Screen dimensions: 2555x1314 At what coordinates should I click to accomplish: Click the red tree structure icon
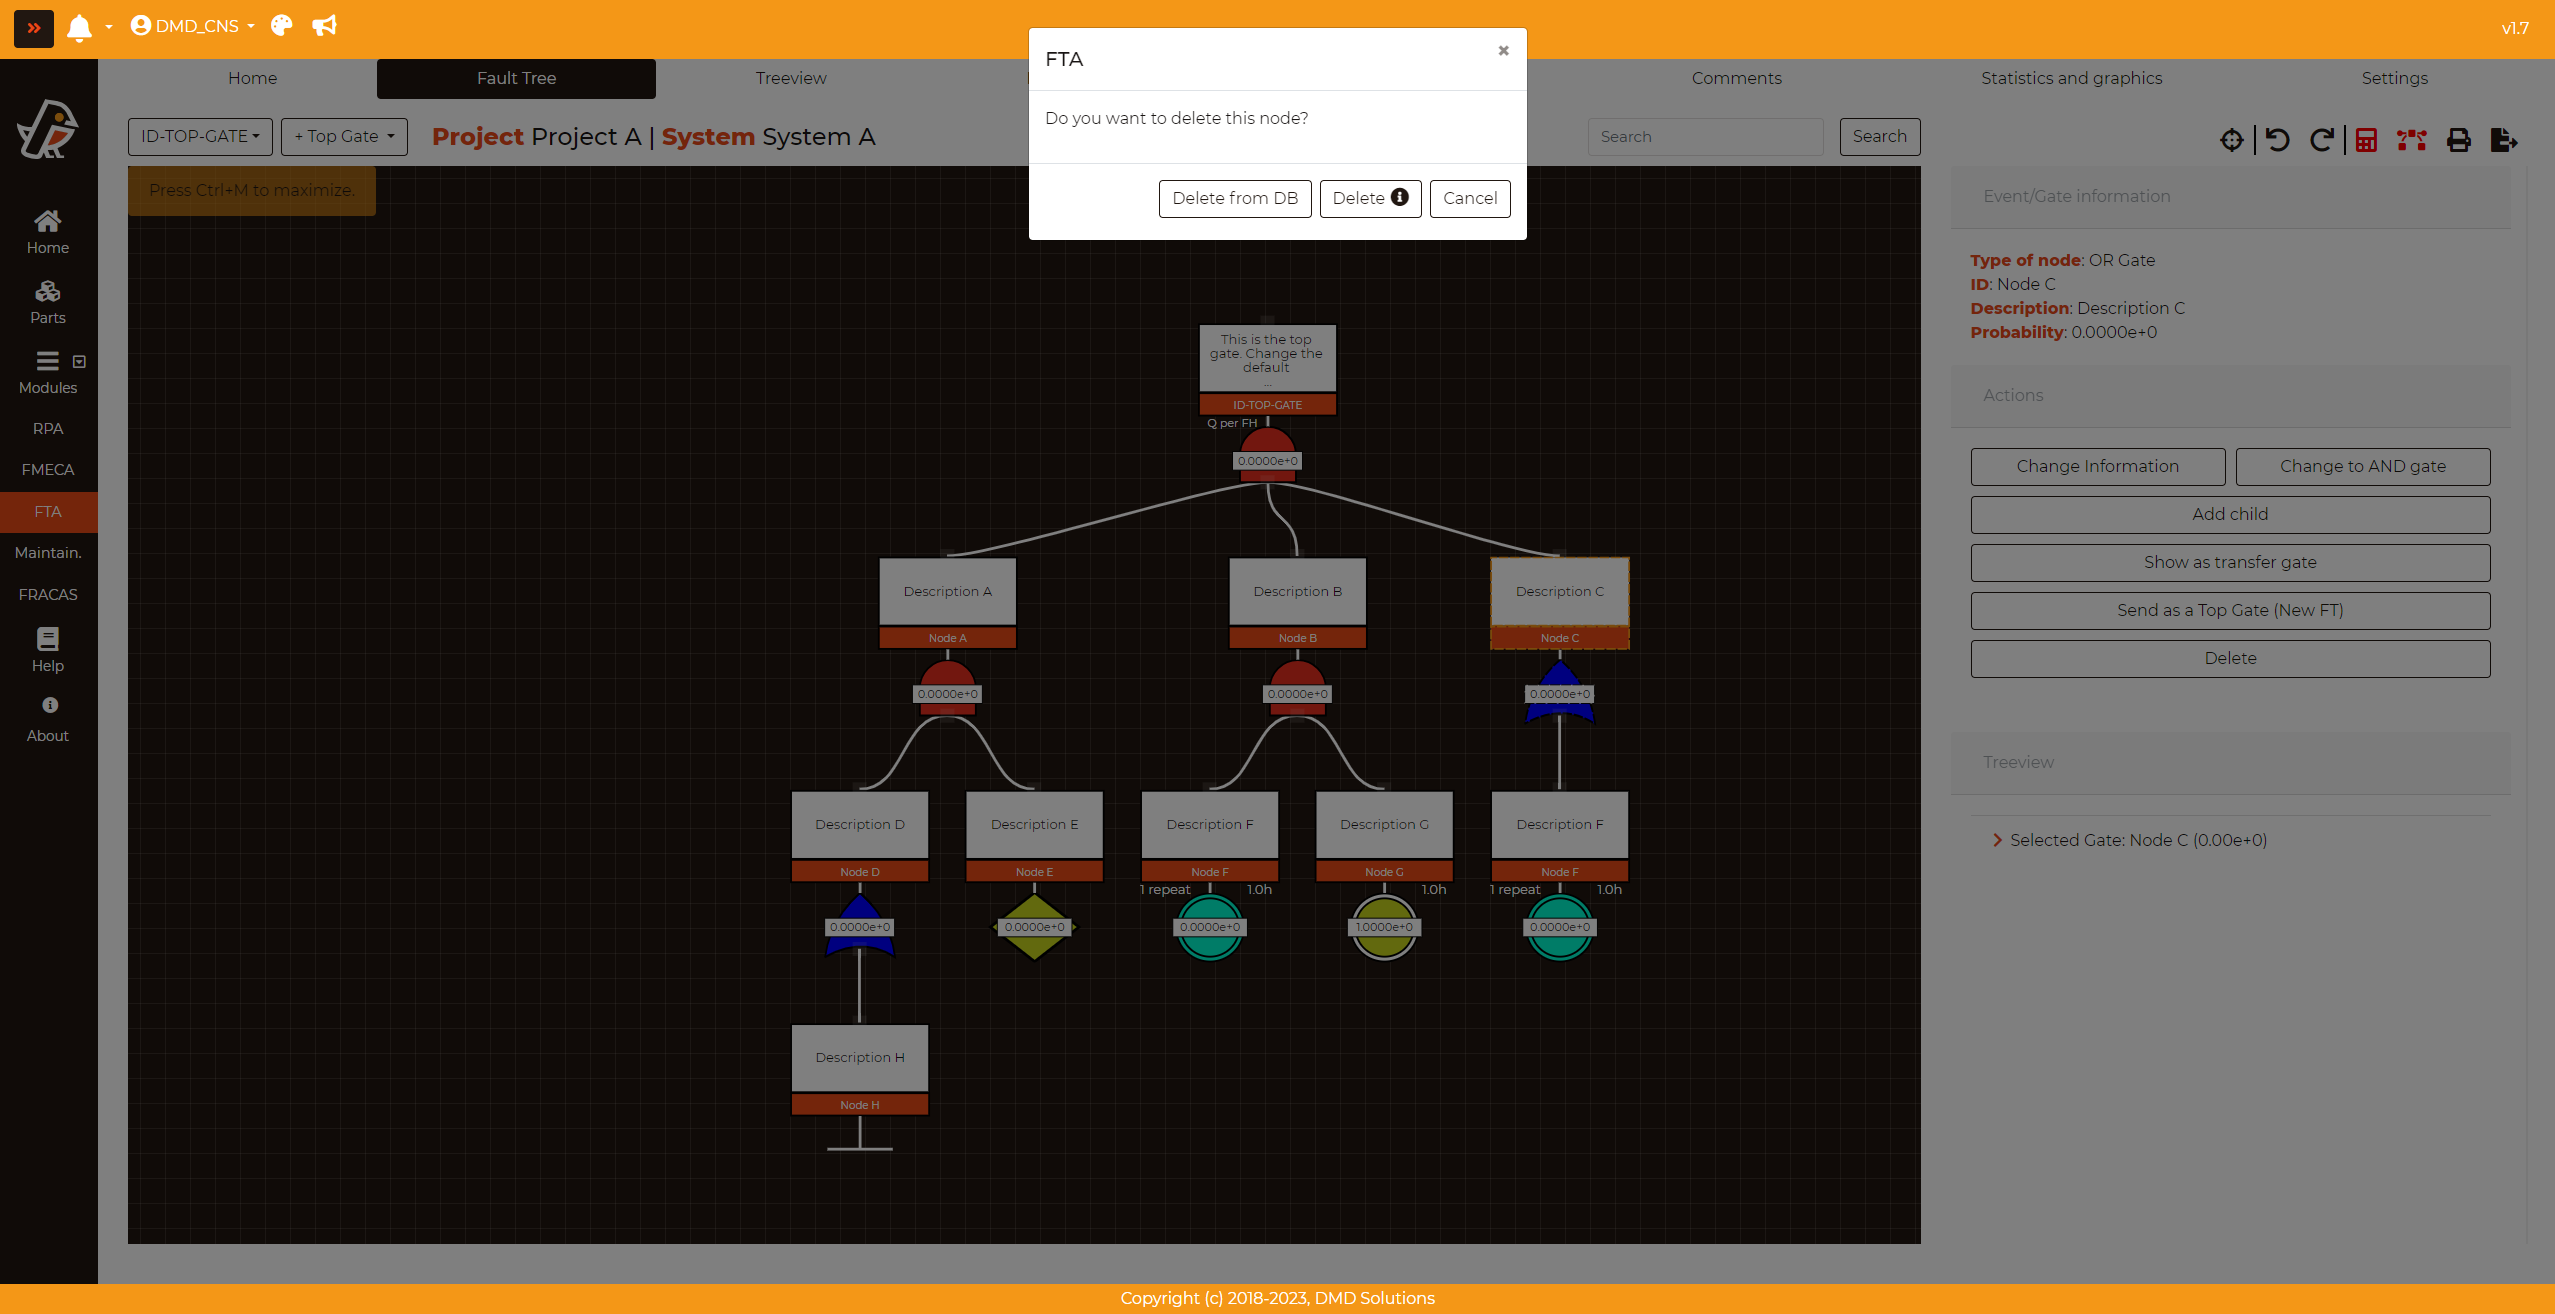point(2411,140)
